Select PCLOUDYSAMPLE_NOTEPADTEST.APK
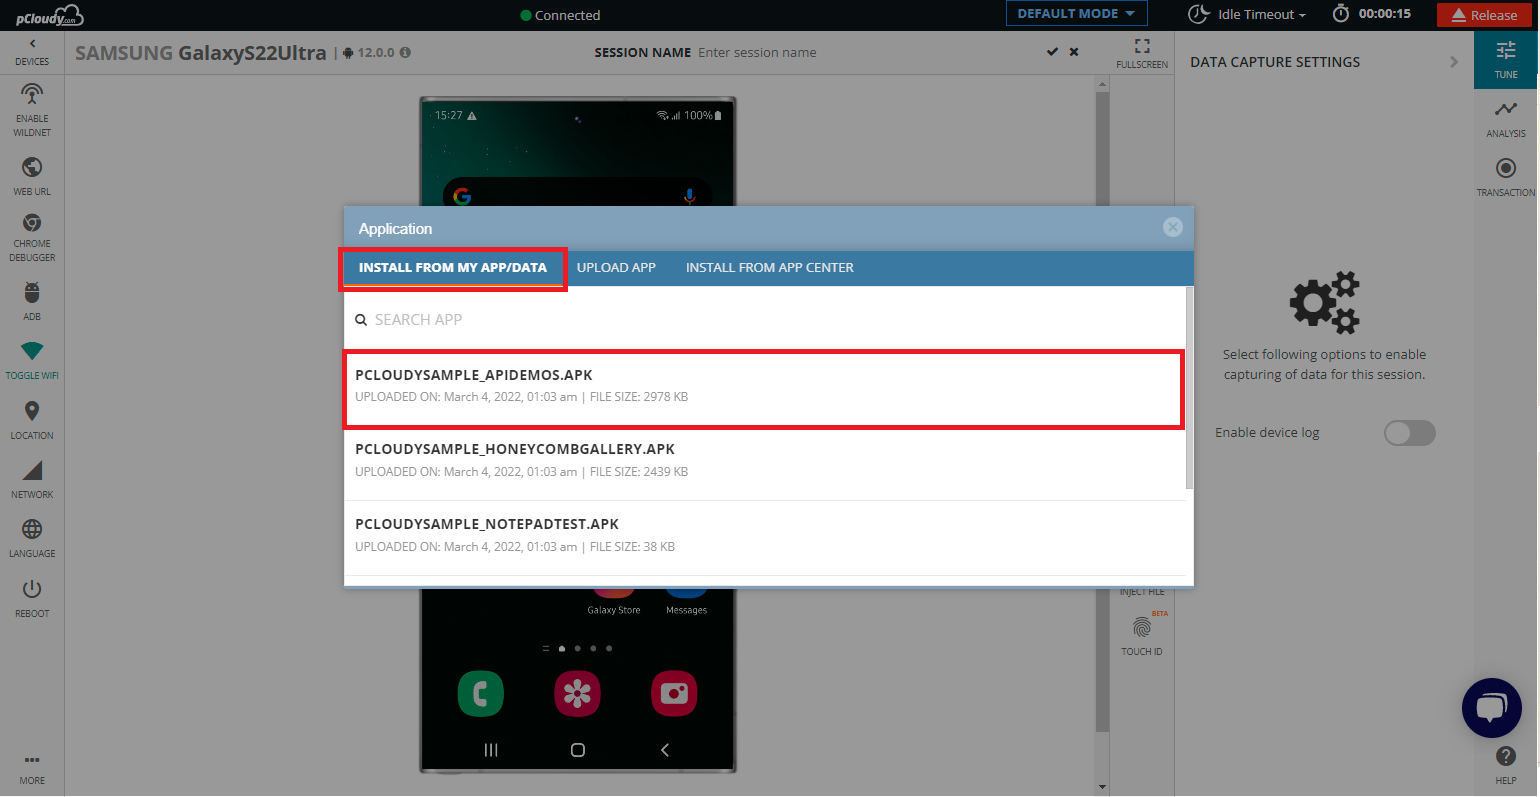The width and height of the screenshot is (1540, 797). click(765, 538)
